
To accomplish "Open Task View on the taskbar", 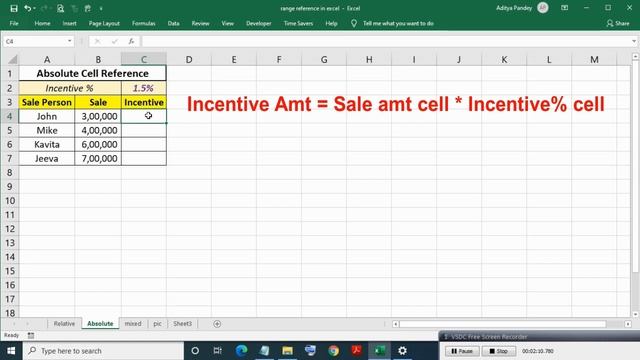I will click(x=218, y=351).
